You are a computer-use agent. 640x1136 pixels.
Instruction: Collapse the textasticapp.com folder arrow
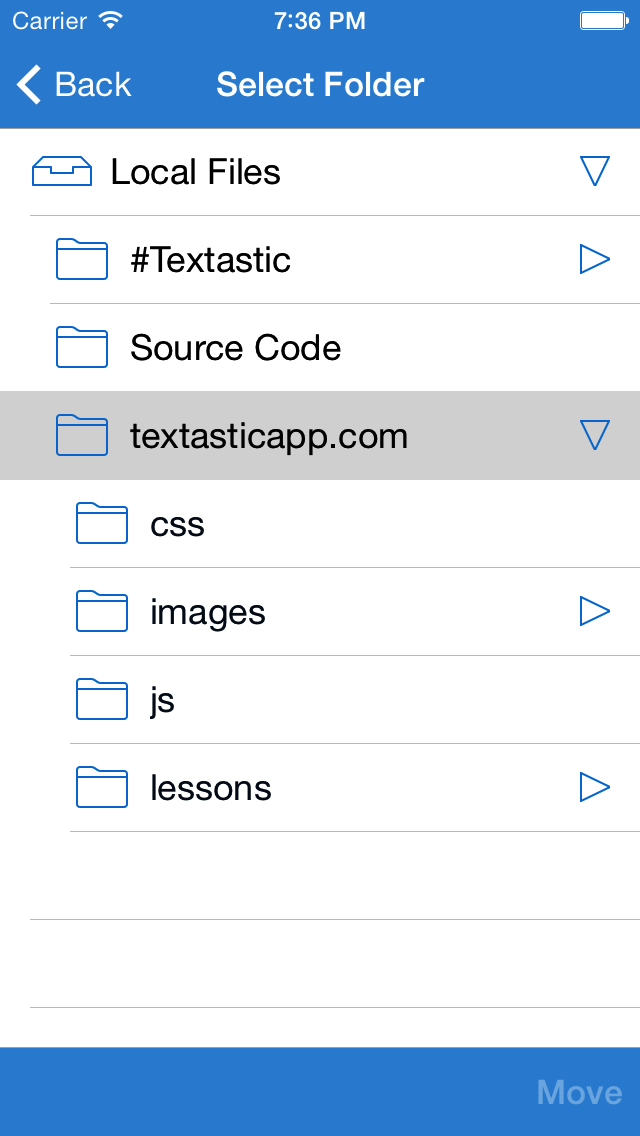[x=595, y=436]
